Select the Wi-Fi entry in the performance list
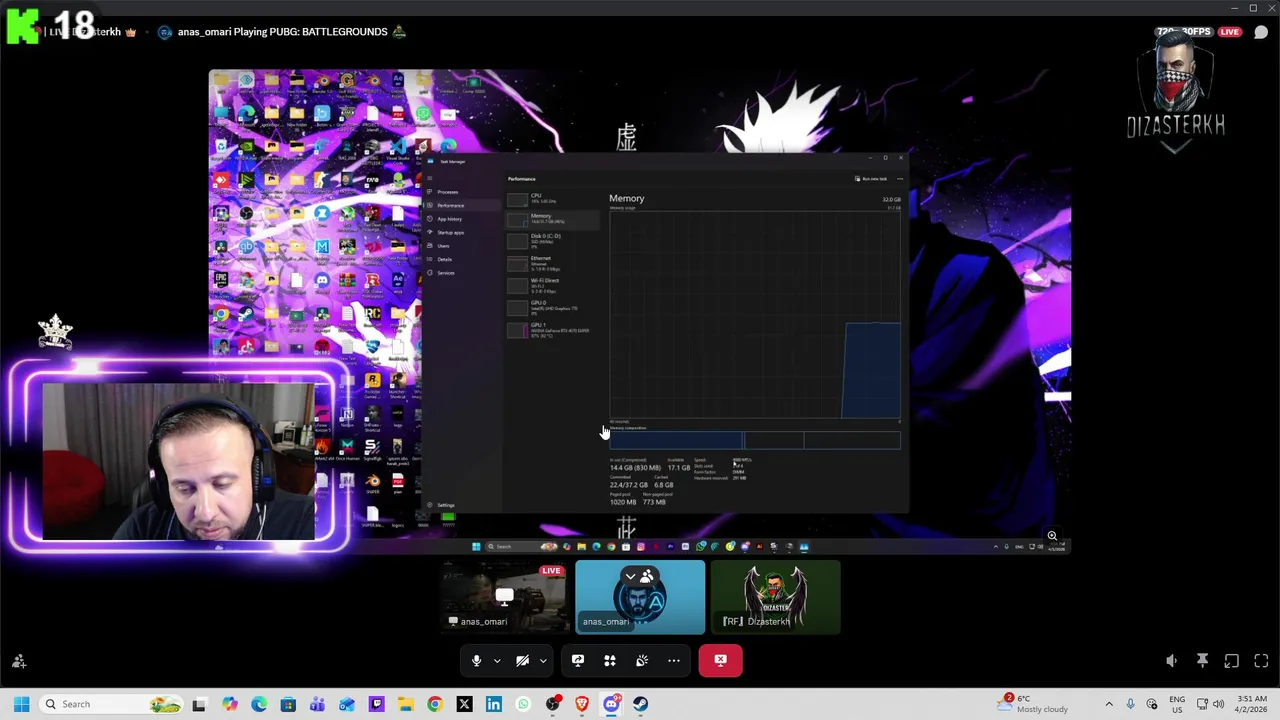This screenshot has height=720, width=1280. 552,285
